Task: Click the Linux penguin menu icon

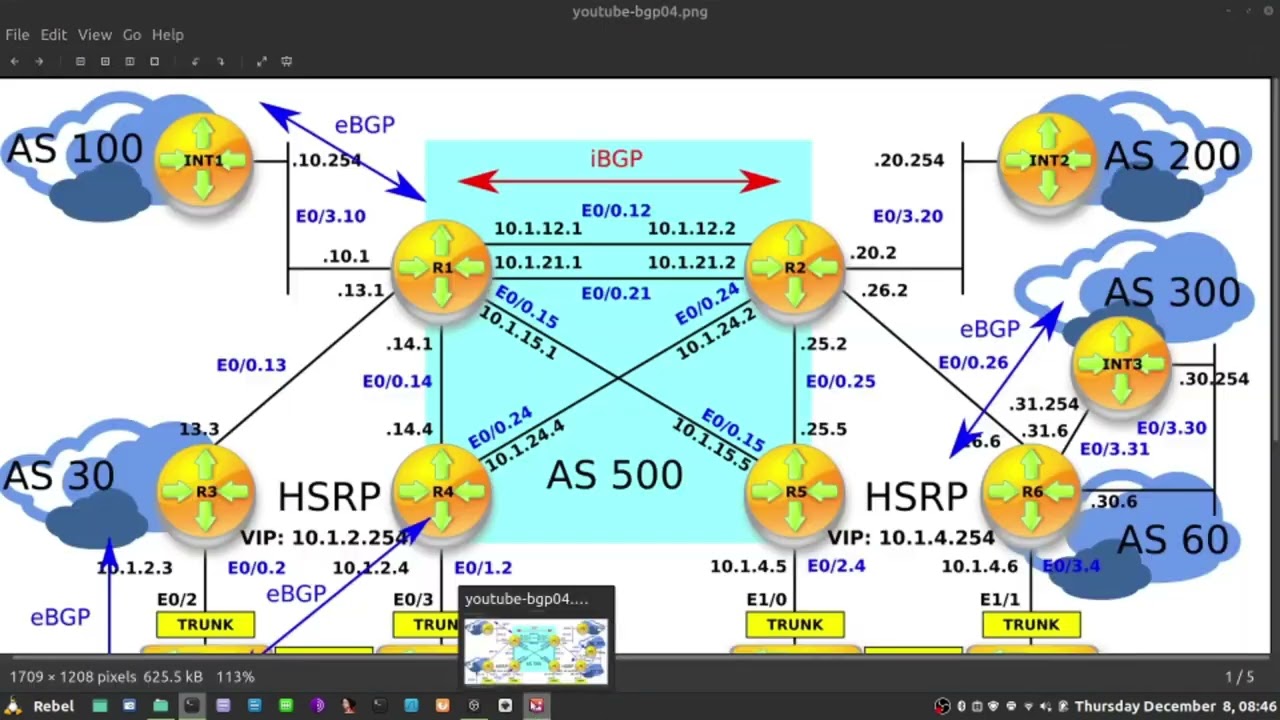Action: (x=13, y=706)
